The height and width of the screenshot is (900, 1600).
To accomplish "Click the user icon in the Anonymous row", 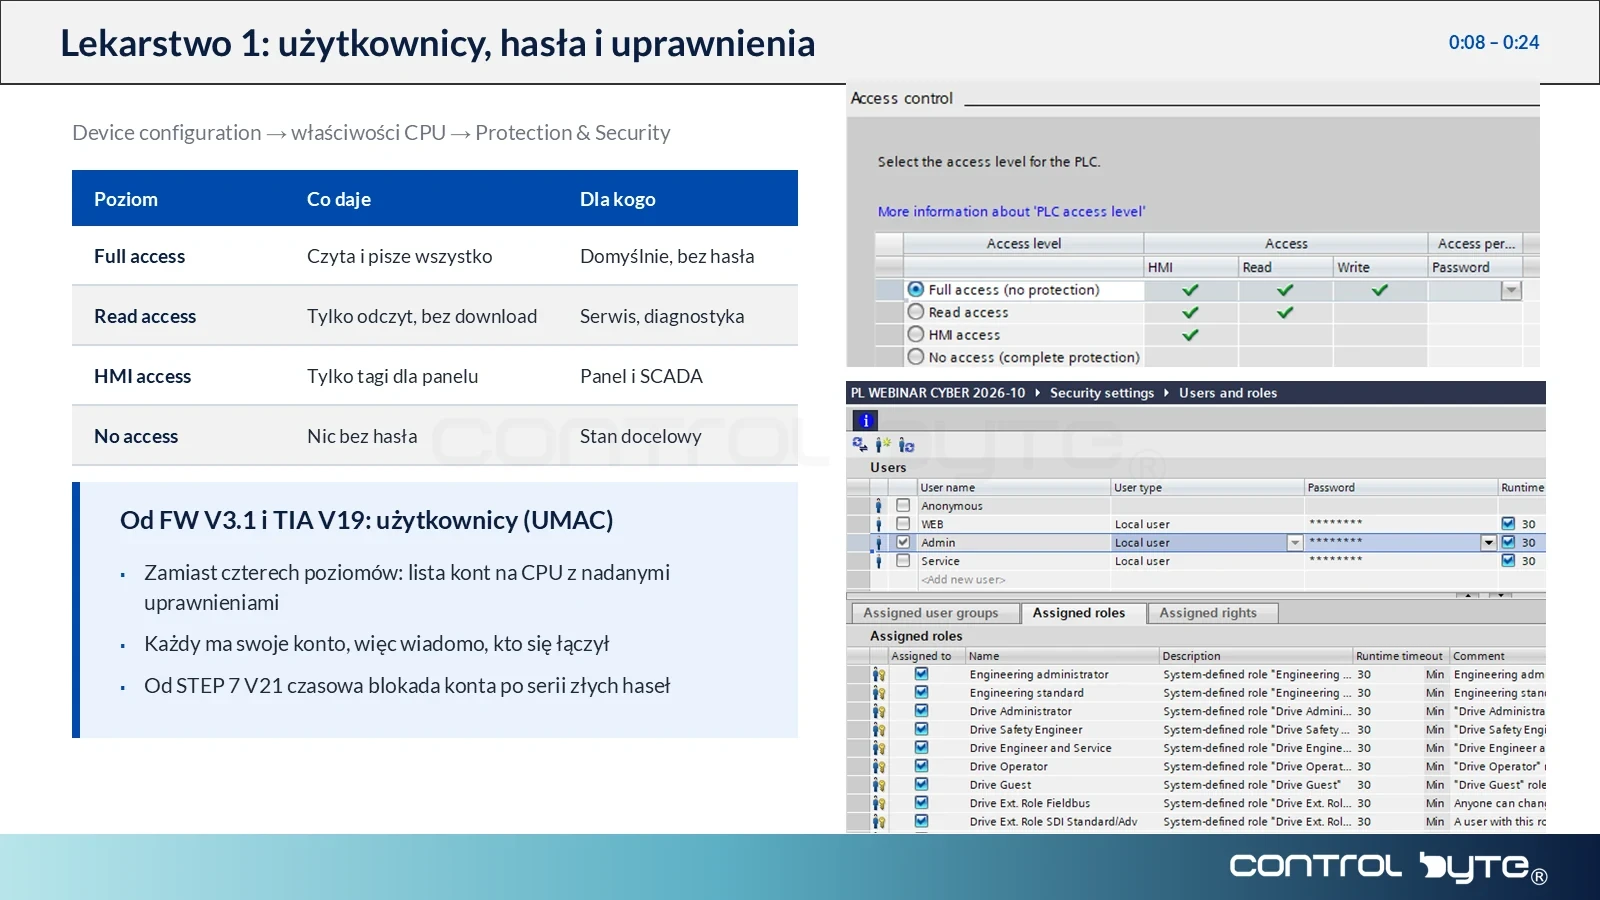I will click(879, 506).
